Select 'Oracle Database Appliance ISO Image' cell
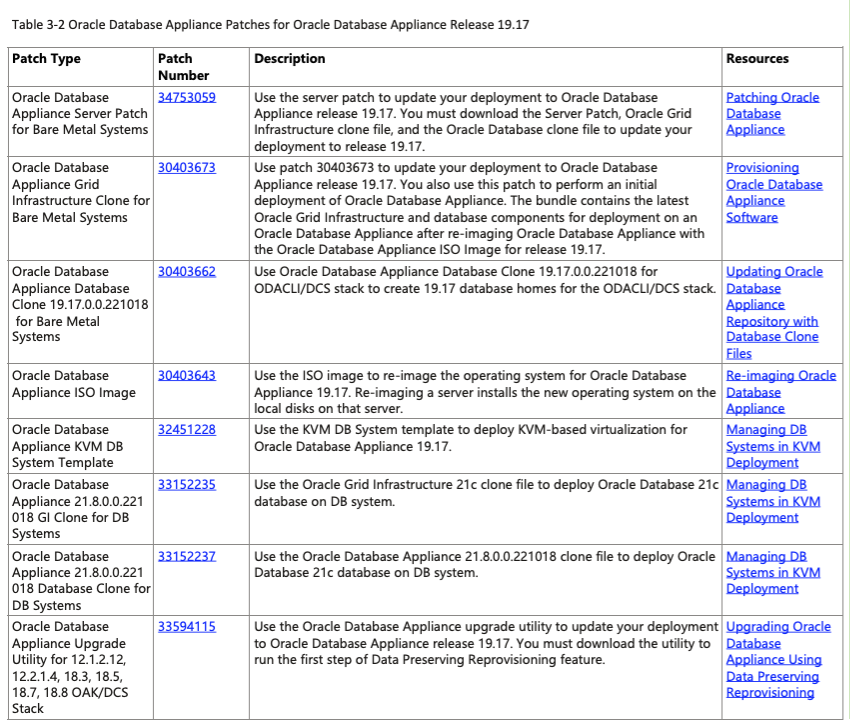 [x=80, y=391]
